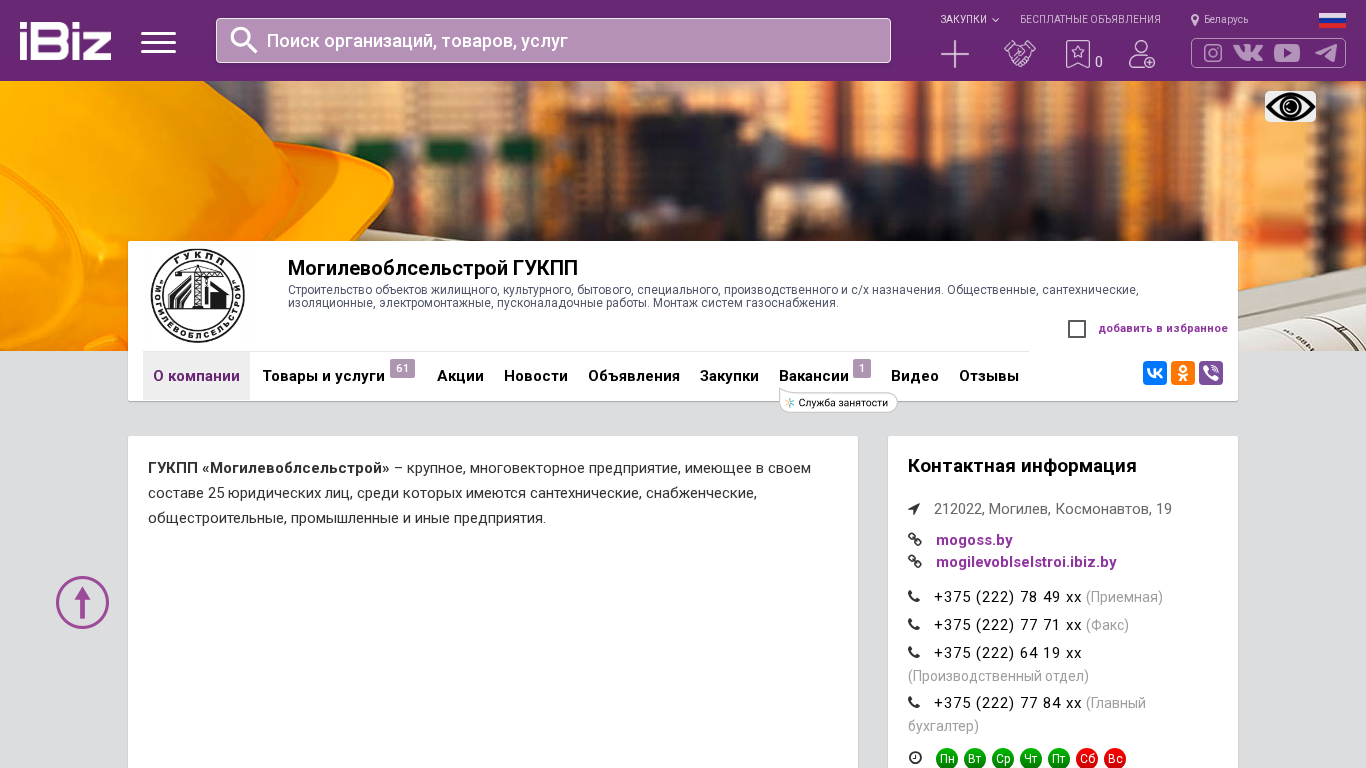This screenshot has height=768, width=1366.
Task: Open iBiz Instagram page
Action: [x=1213, y=53]
